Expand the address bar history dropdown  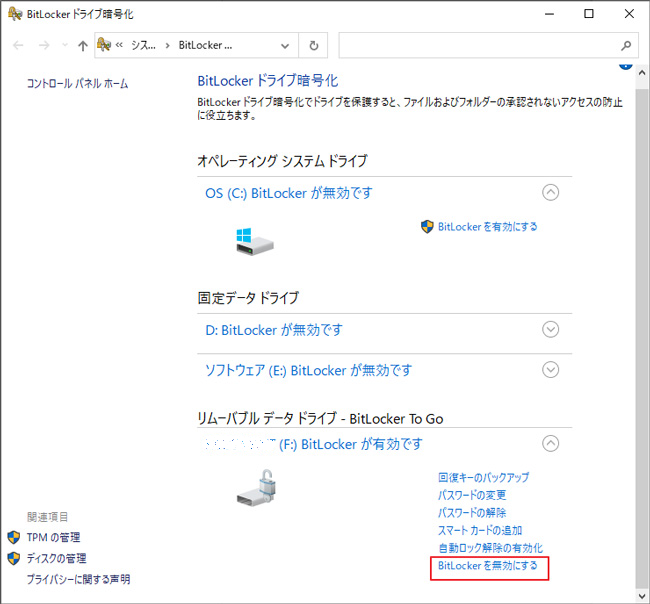pyautogui.click(x=285, y=46)
